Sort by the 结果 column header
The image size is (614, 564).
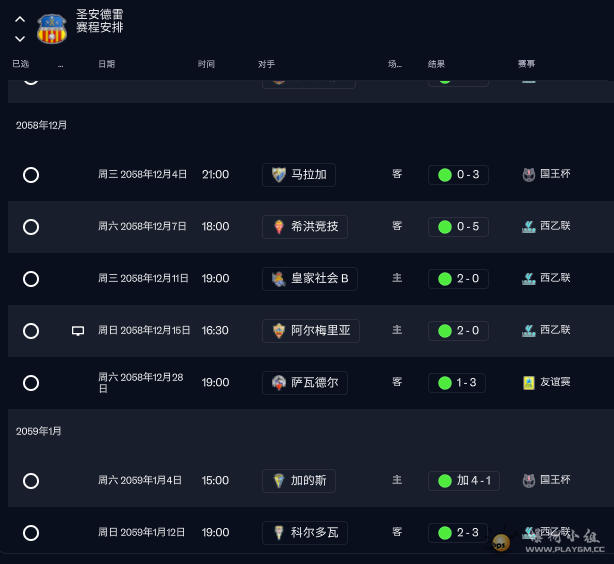(436, 64)
